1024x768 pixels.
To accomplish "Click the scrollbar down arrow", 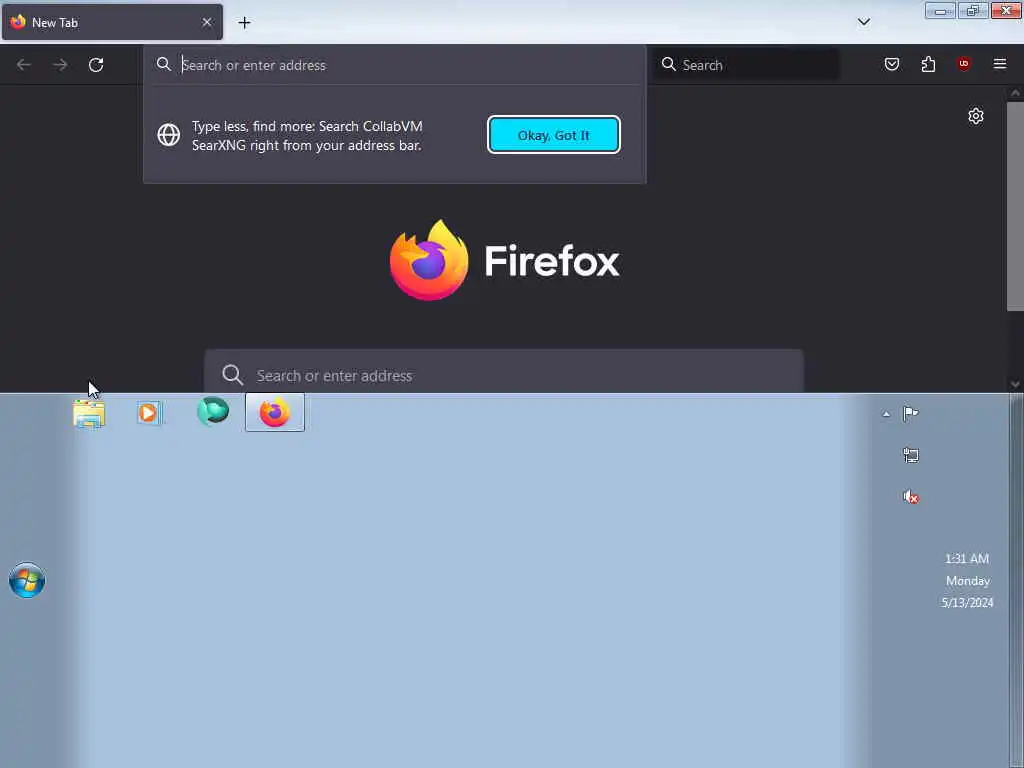I will pos(1014,384).
